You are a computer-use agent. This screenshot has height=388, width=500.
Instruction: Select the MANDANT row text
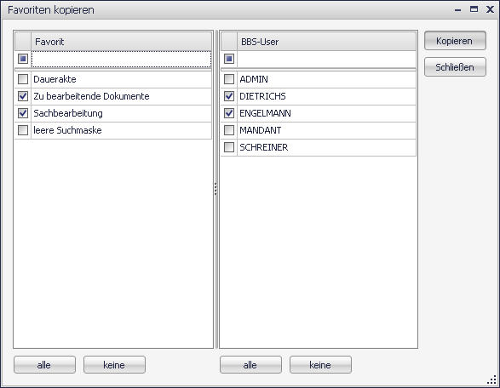(260, 130)
